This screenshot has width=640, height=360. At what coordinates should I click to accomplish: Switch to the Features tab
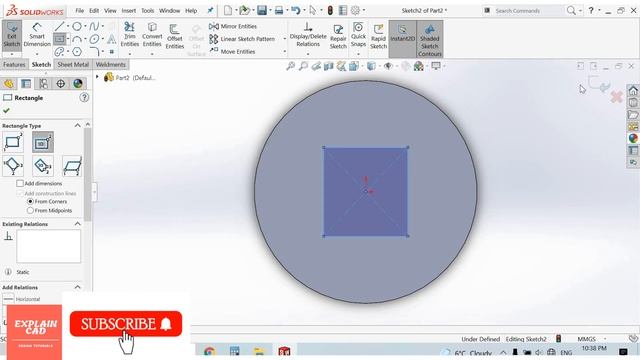pyautogui.click(x=14, y=64)
